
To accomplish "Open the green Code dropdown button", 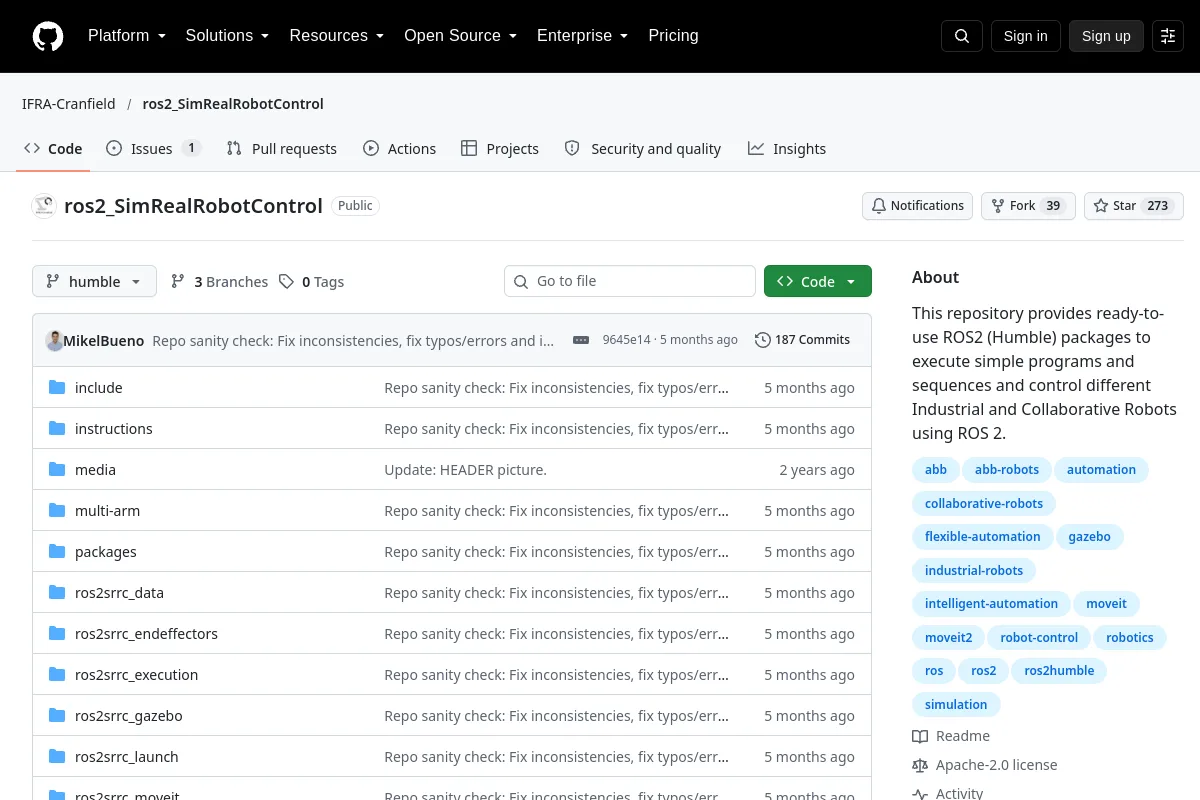I will 818,281.
